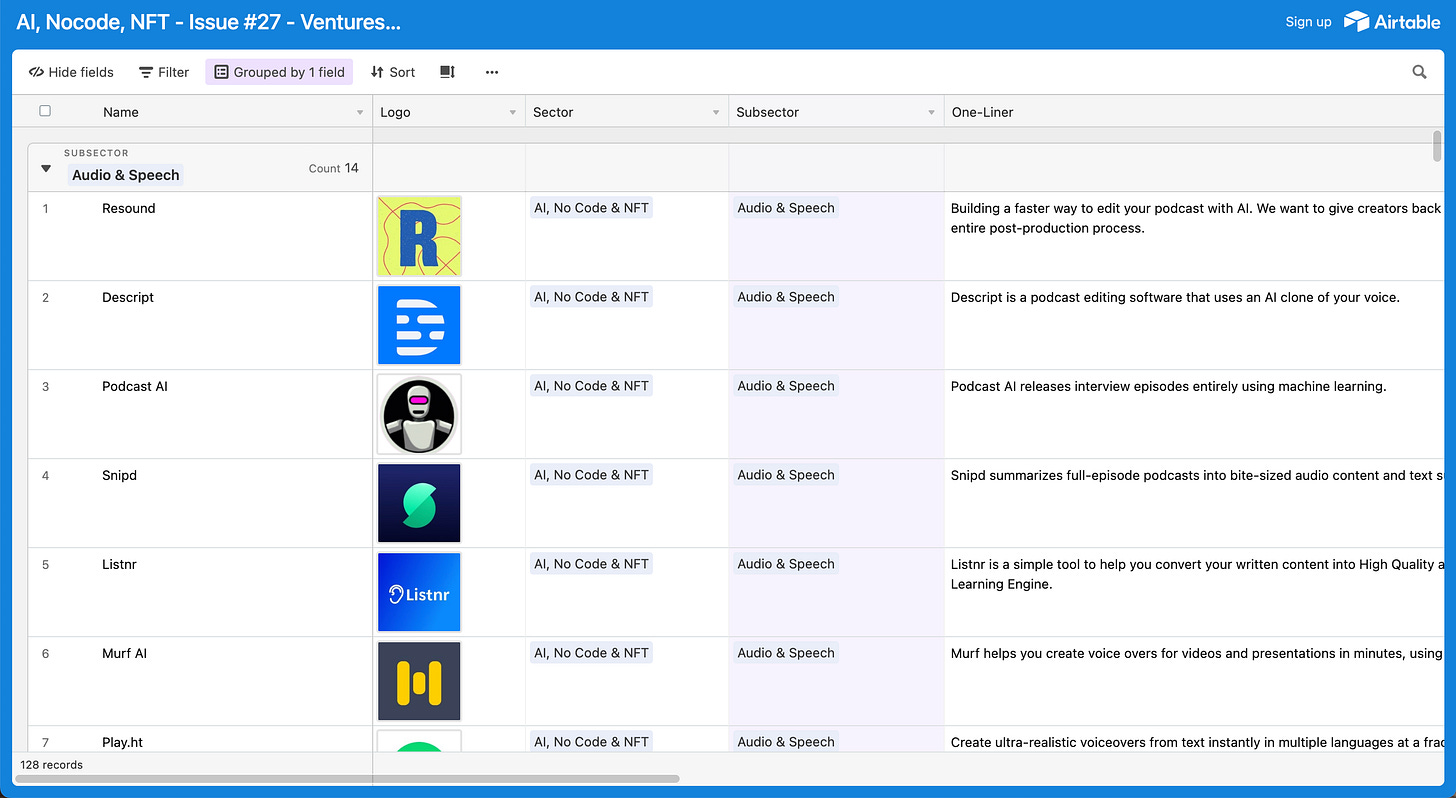1456x798 pixels.
Task: Open the Logo column dropdown arrow
Action: pos(513,113)
